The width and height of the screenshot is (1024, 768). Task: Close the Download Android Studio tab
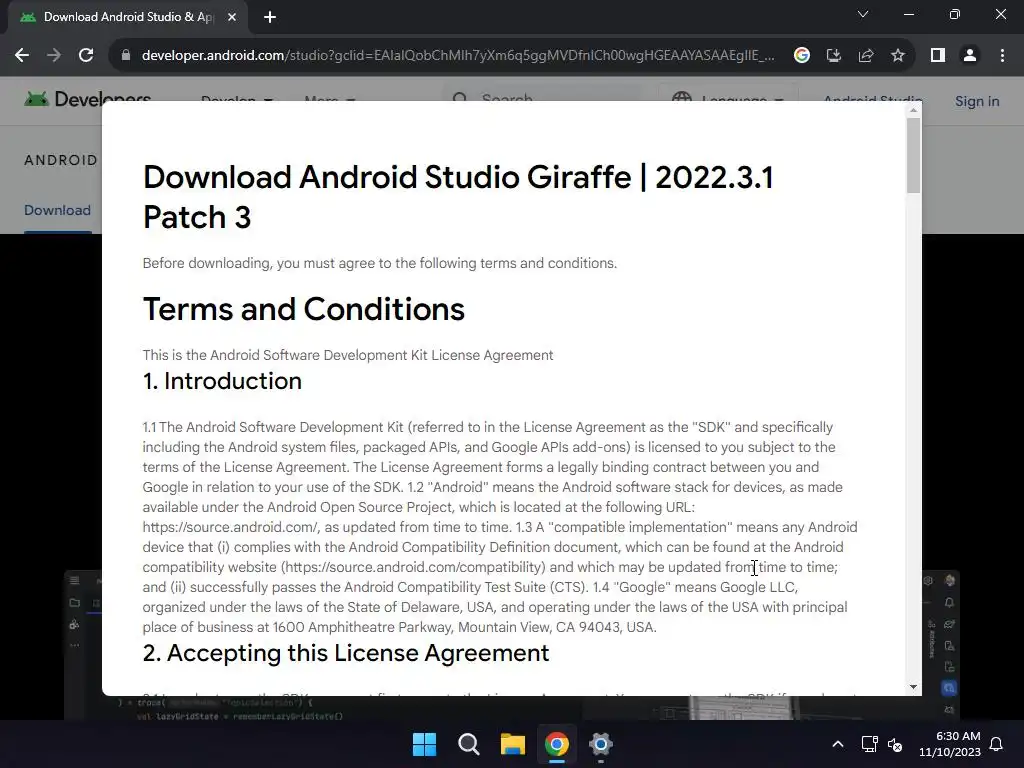click(x=232, y=17)
